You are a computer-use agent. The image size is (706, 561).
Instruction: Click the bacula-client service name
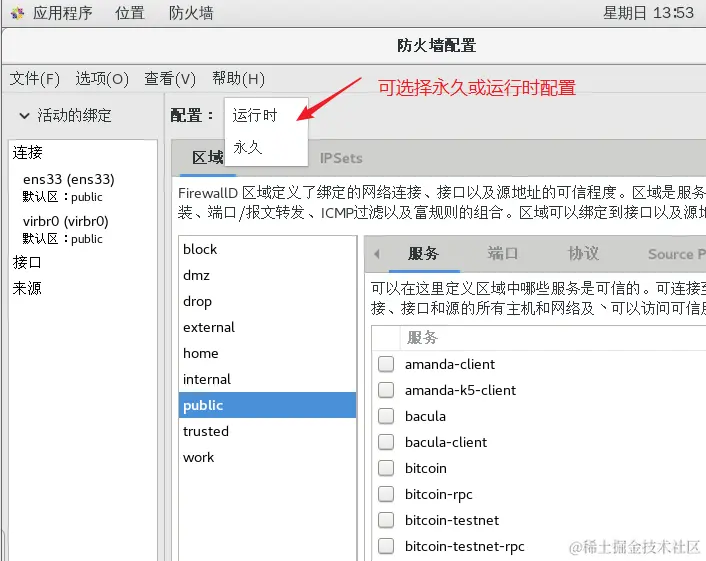[x=446, y=442]
